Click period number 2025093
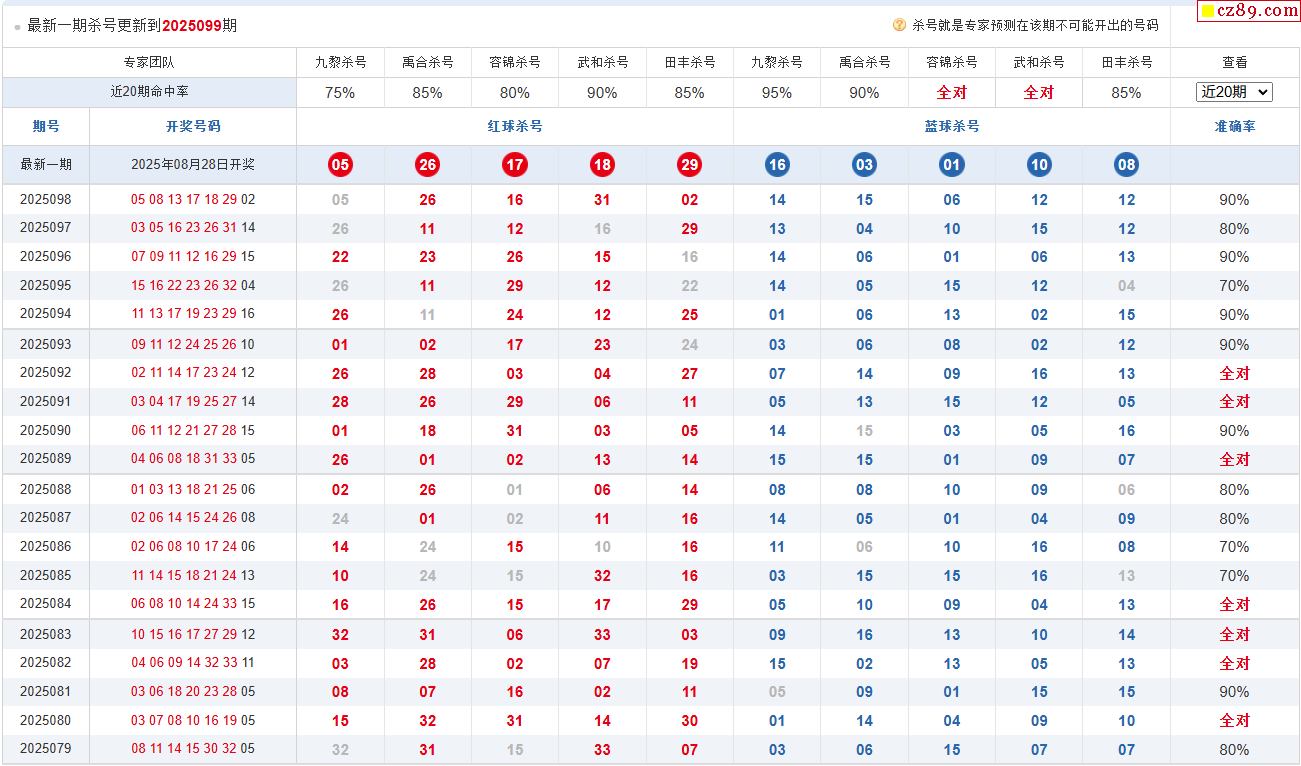Viewport: 1301px width, 766px height. pos(46,344)
